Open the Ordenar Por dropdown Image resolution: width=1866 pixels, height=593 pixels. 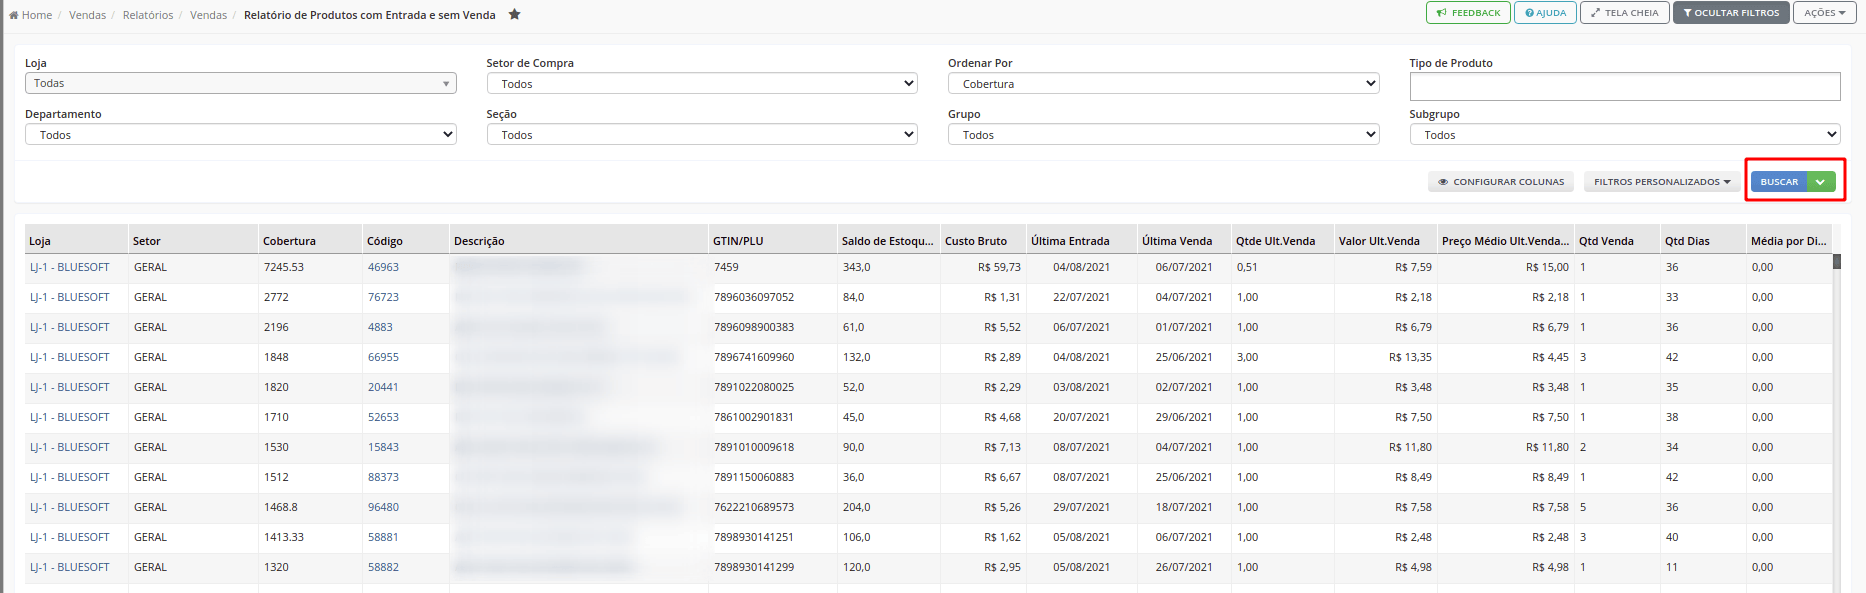click(1163, 84)
